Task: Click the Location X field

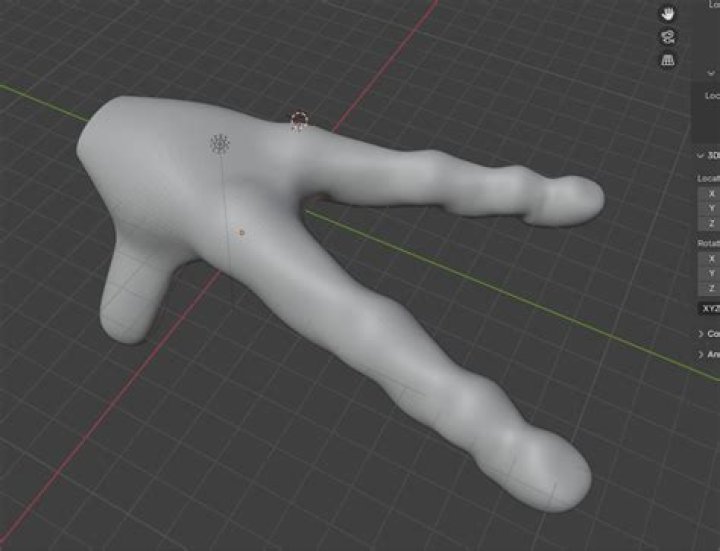Action: coord(709,194)
